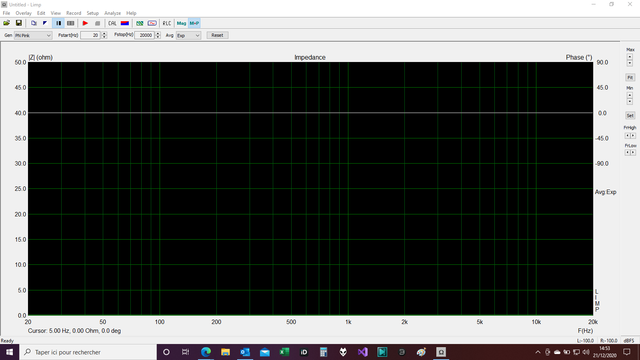Open the Windows Start menu

(x=9, y=352)
